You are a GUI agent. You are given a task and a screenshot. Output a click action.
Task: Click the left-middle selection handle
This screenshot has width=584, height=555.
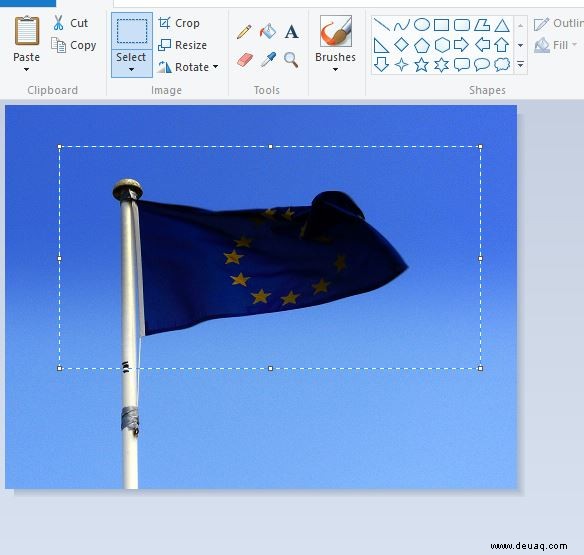click(x=60, y=258)
